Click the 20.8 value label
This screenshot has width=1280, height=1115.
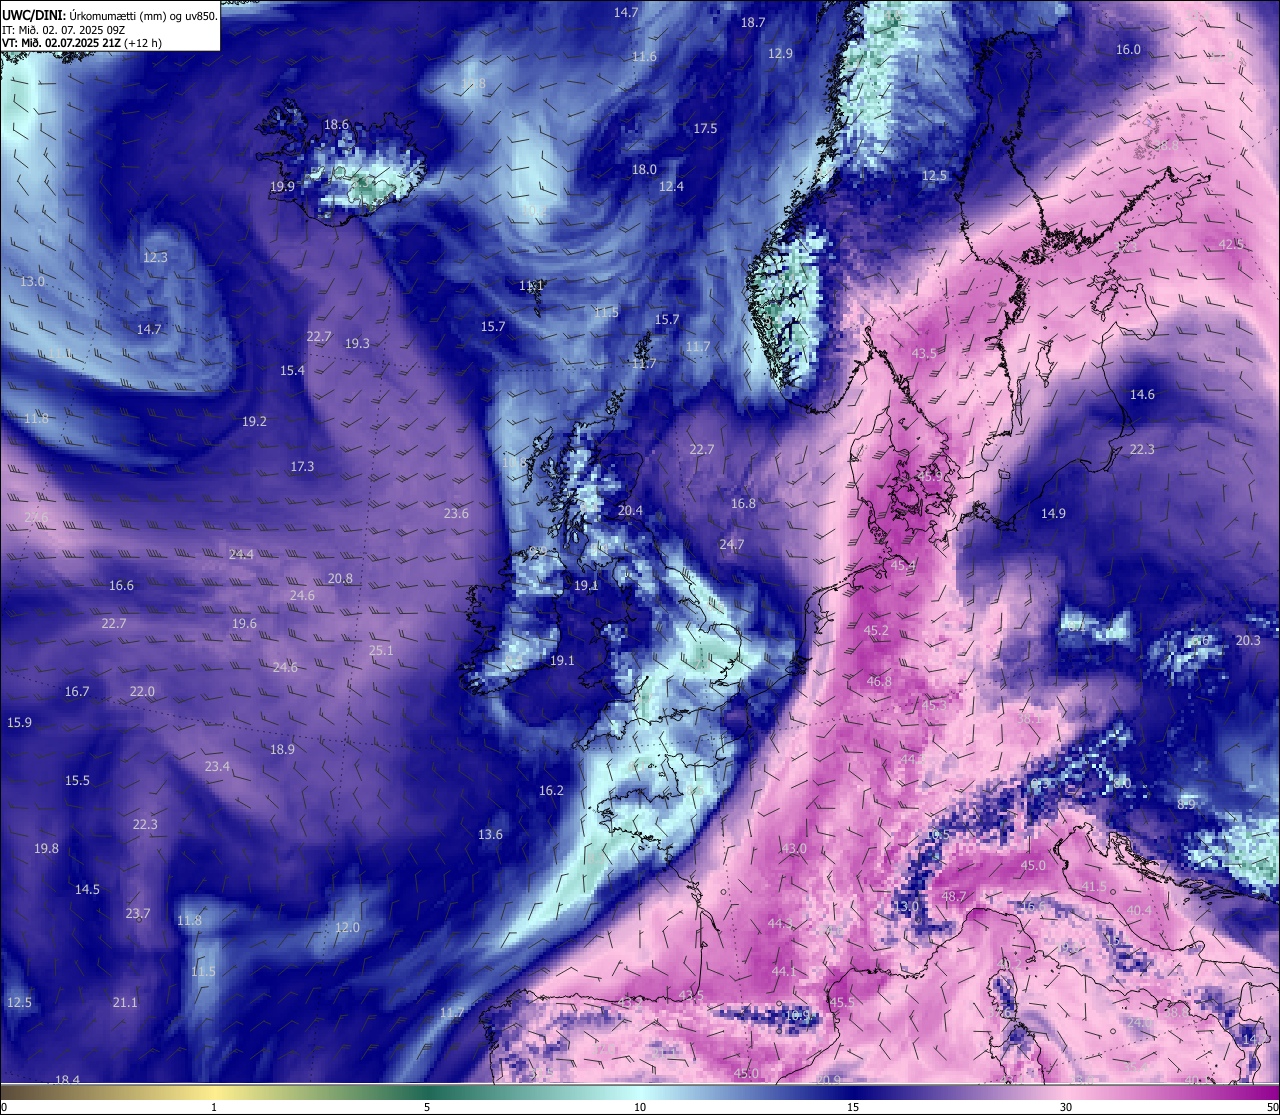click(340, 579)
